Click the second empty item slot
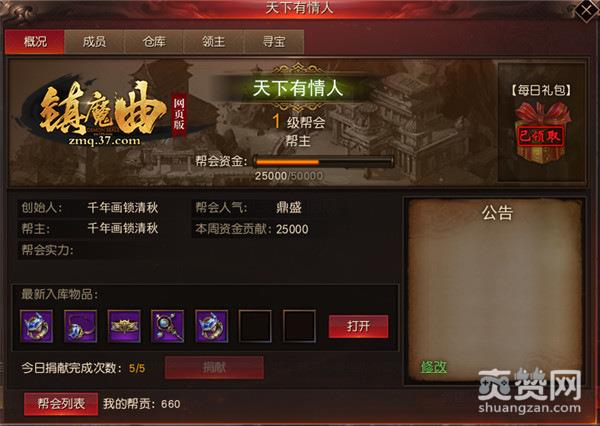Viewport: 600px width, 426px height. point(299,326)
